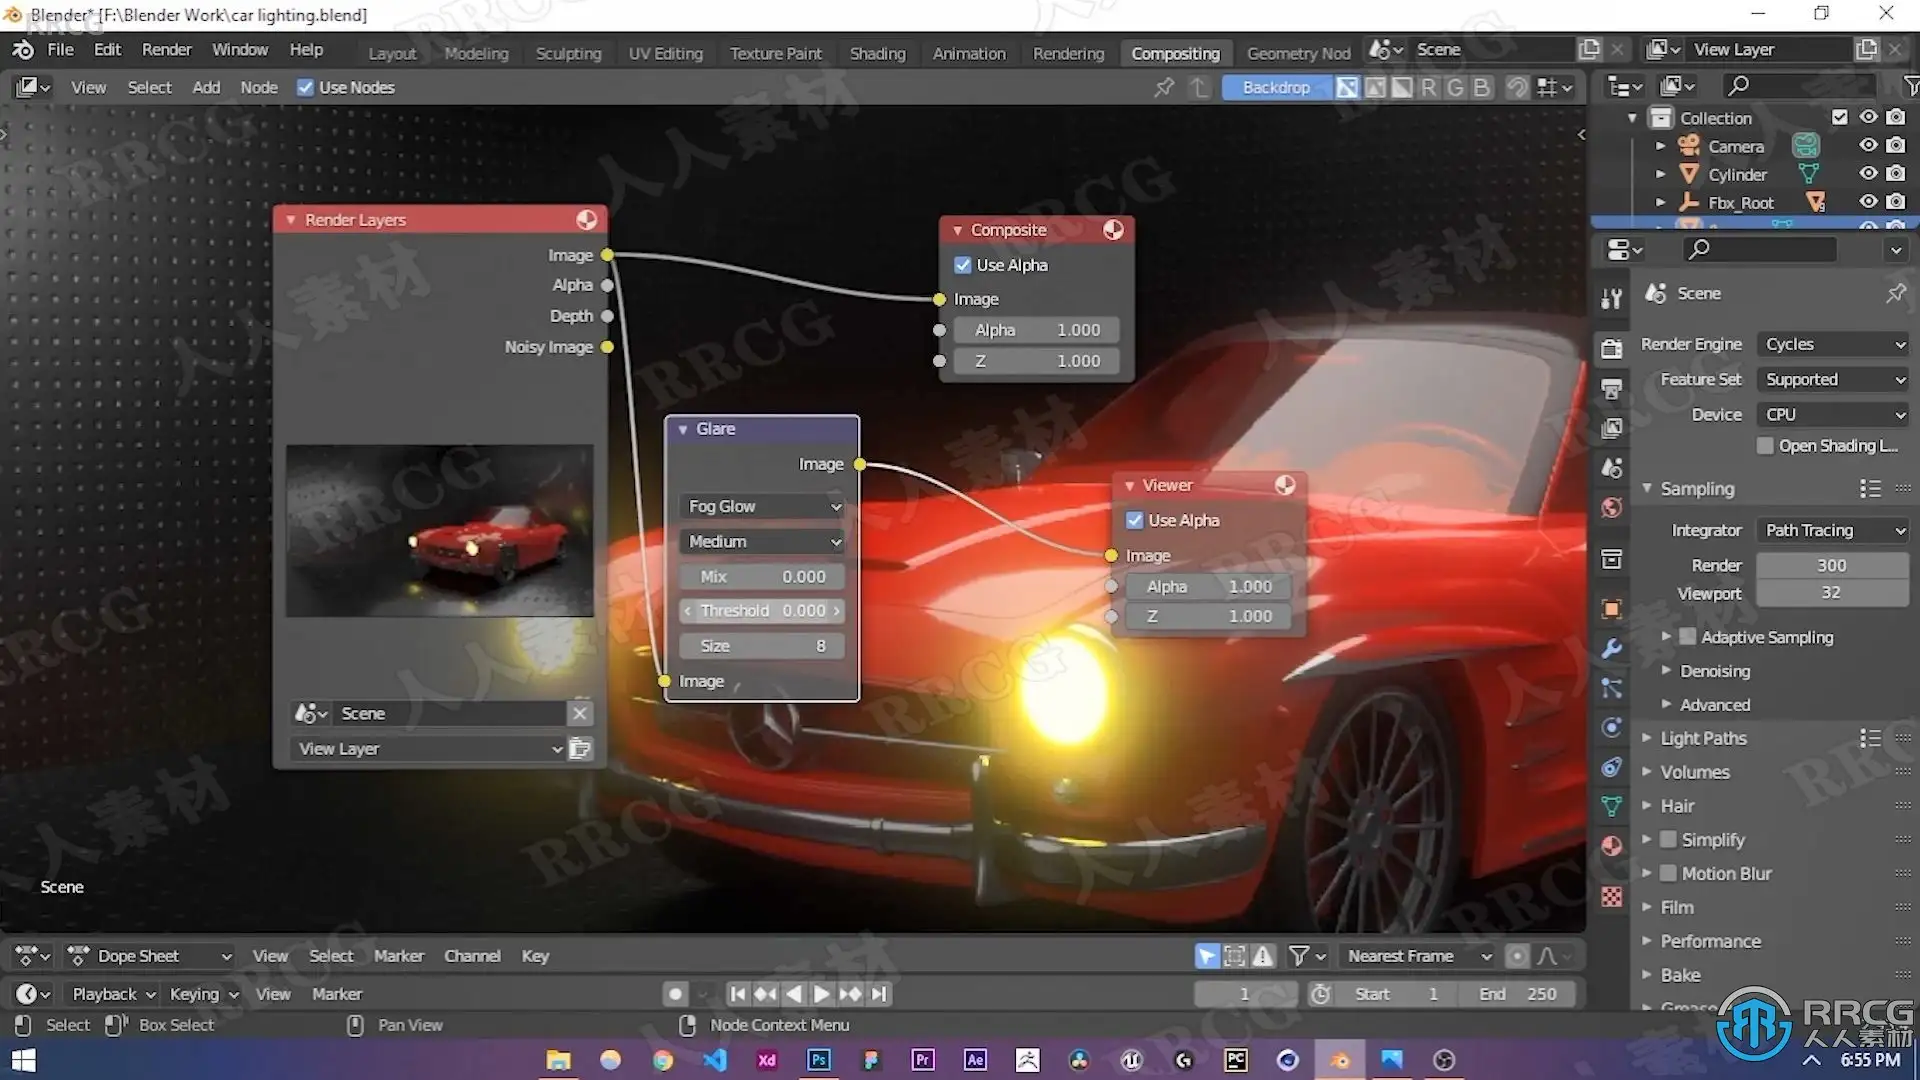Toggle the Backdrop button
The image size is (1920, 1080).
1275,87
